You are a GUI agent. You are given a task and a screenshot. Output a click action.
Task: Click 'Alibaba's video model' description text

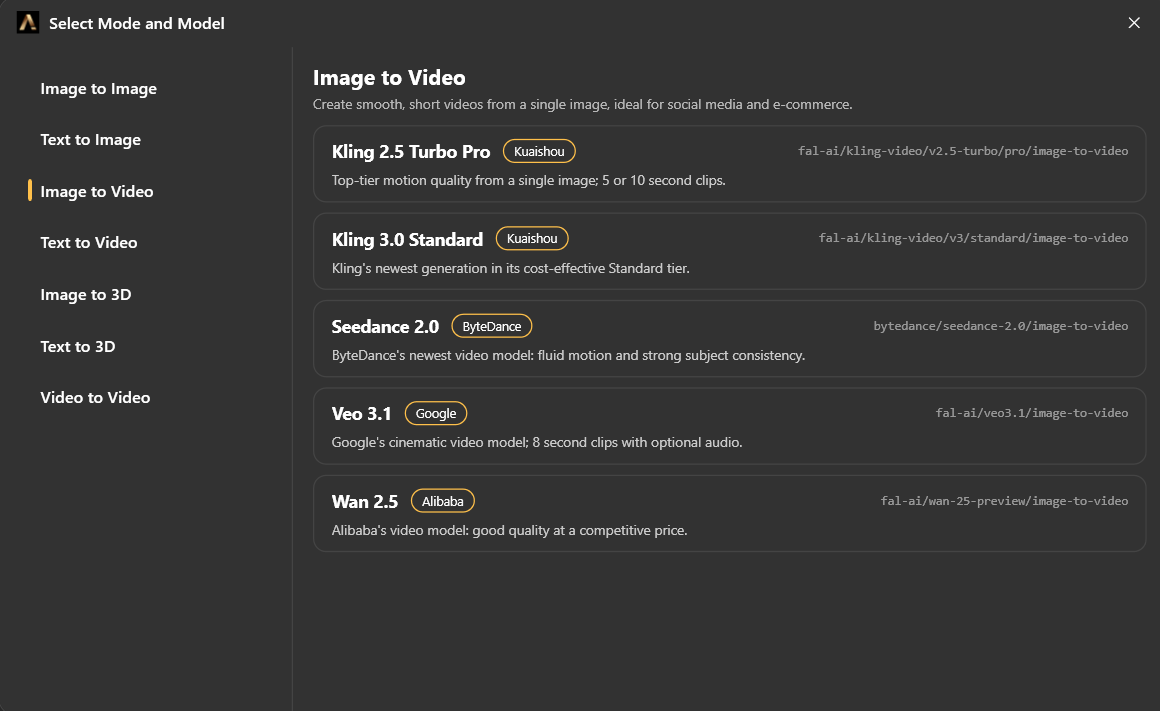[510, 530]
